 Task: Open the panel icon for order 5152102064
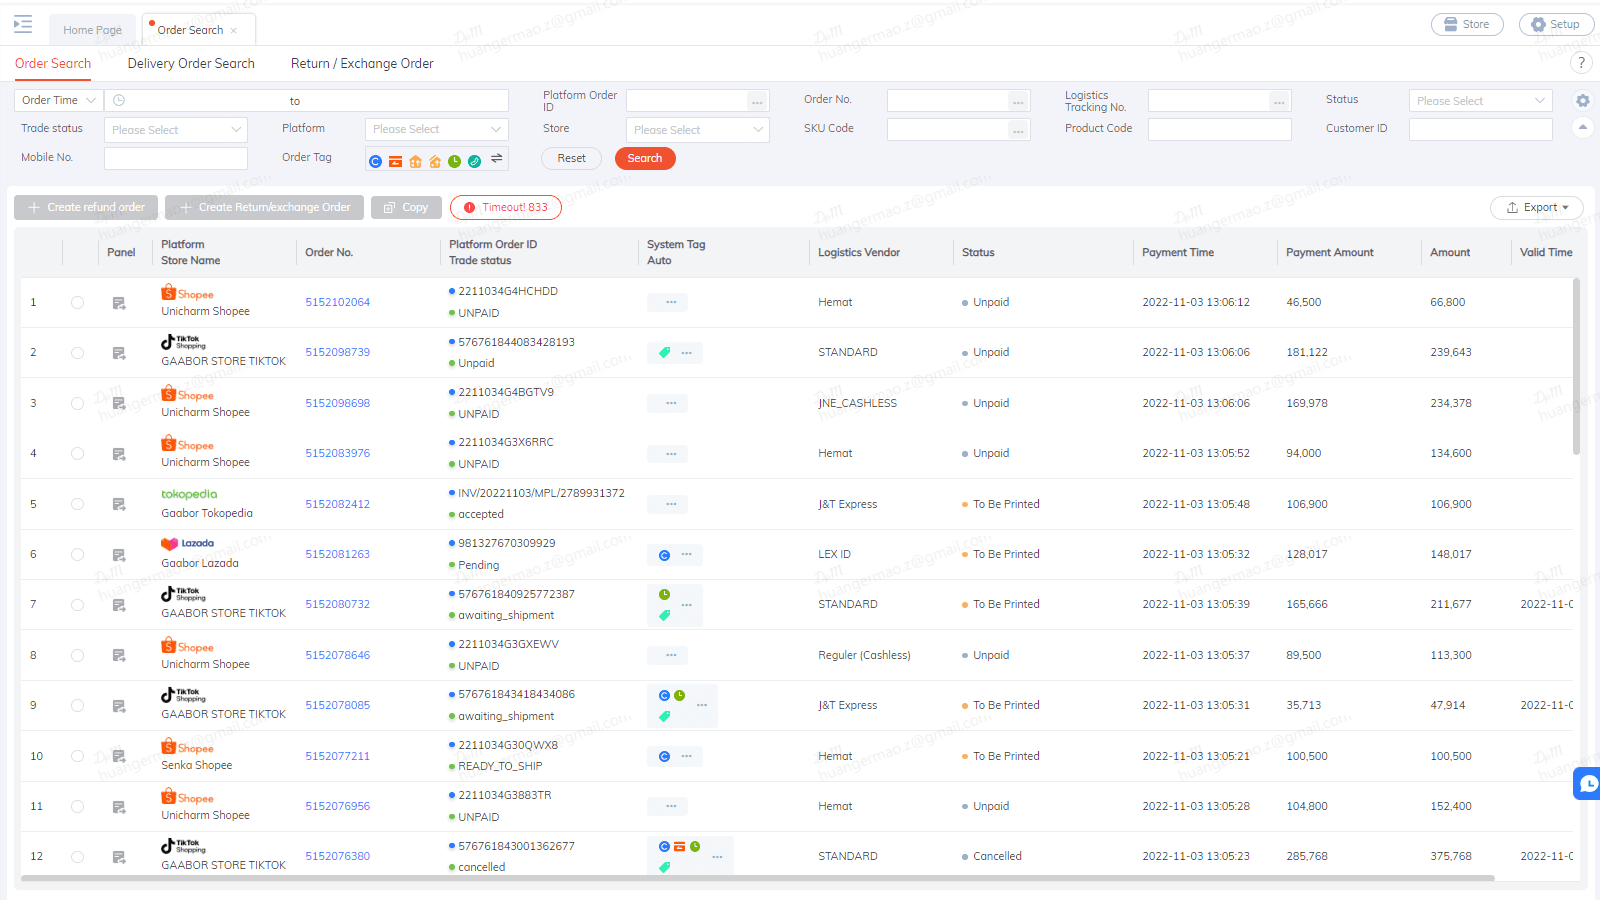pyautogui.click(x=119, y=302)
